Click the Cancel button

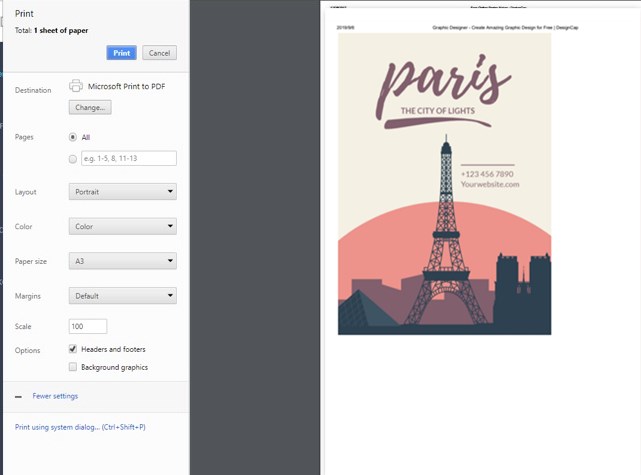pyautogui.click(x=159, y=53)
